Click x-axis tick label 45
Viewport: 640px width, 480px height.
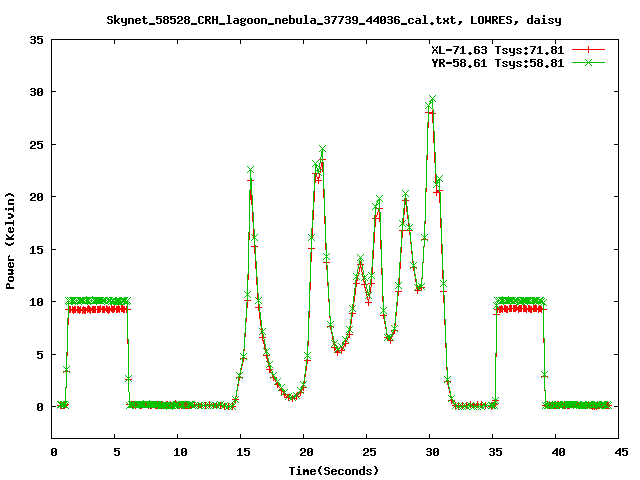(621, 452)
